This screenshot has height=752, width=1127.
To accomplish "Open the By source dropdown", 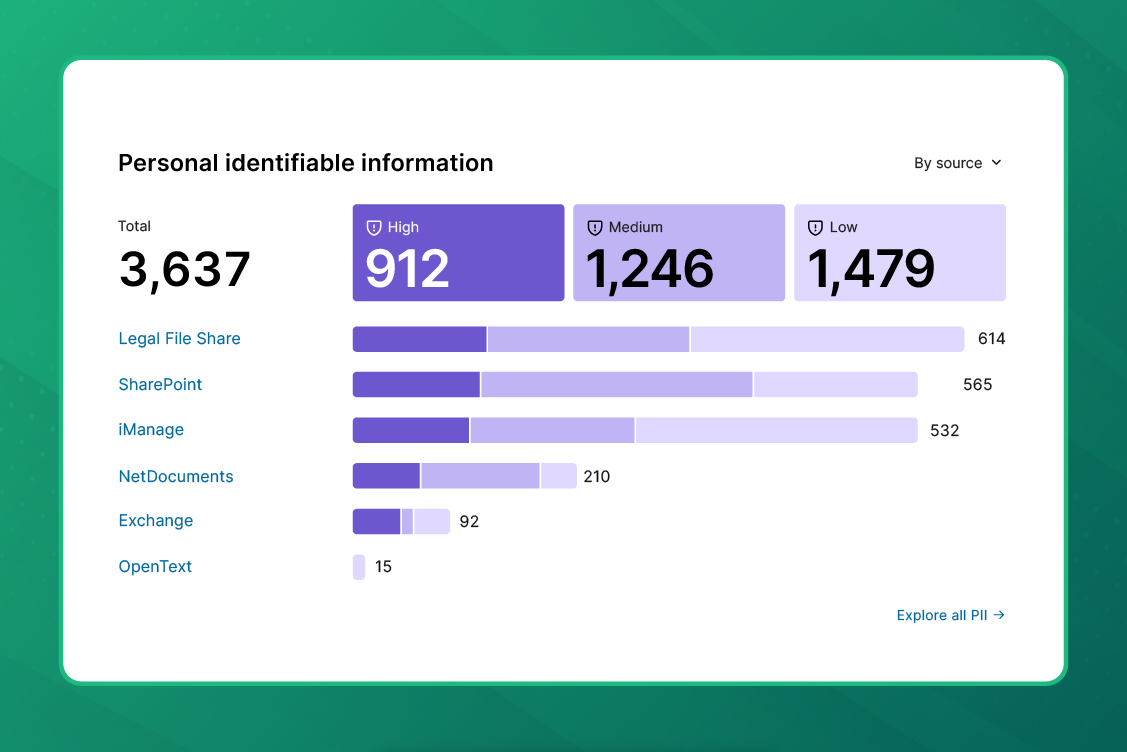I will pyautogui.click(x=957, y=162).
